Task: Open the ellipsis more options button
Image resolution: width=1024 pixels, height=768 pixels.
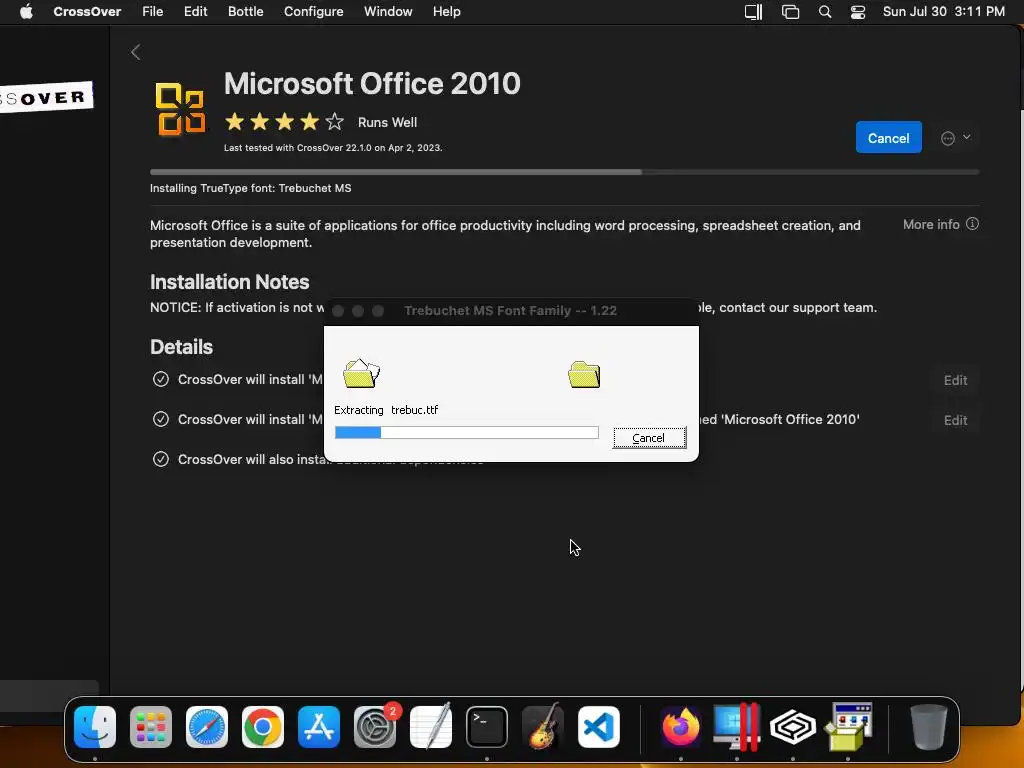Action: [x=948, y=138]
